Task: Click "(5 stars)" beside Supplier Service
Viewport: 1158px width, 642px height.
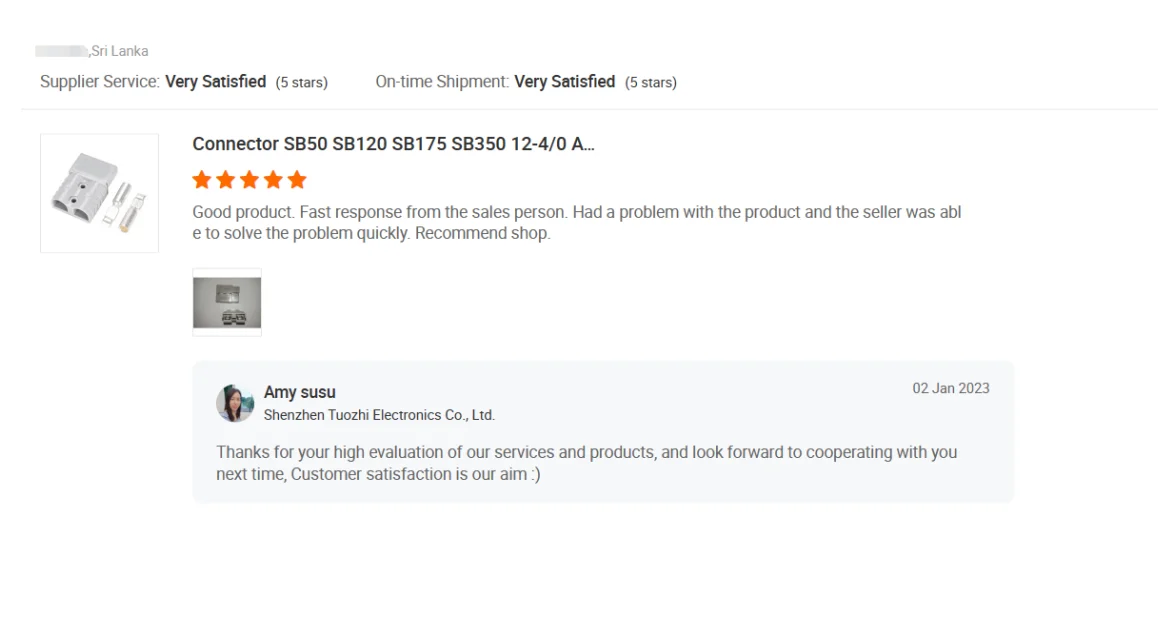Action: coord(302,82)
